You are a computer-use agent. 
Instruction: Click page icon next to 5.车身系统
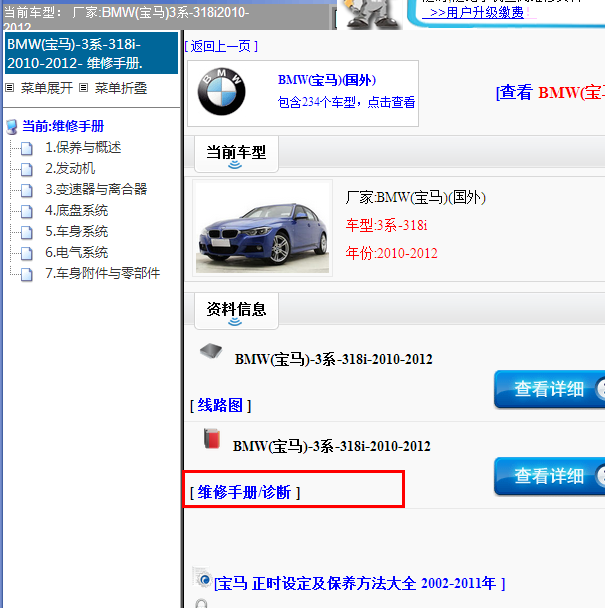point(26,232)
